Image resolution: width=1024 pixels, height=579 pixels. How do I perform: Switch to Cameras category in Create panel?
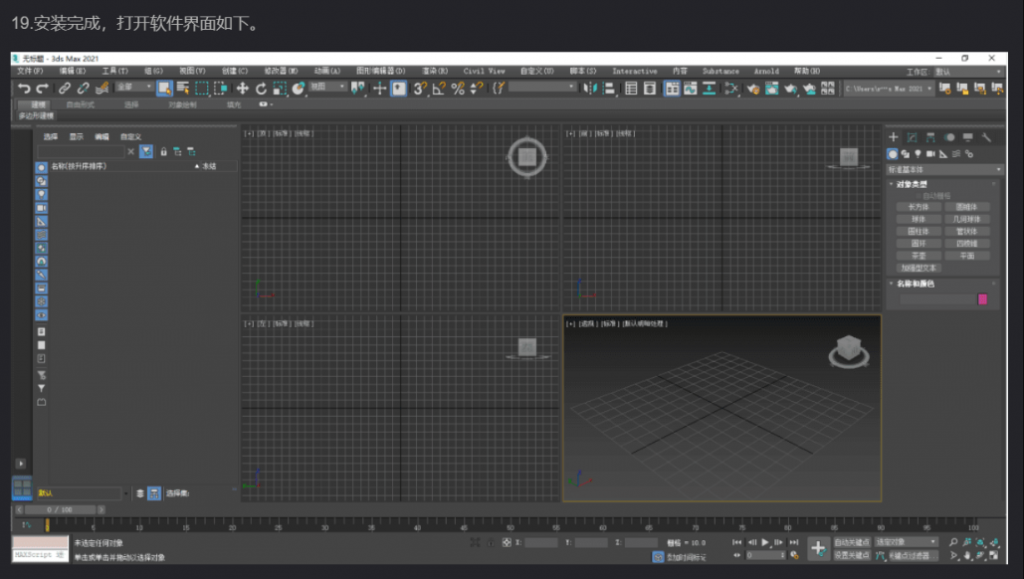pos(930,153)
